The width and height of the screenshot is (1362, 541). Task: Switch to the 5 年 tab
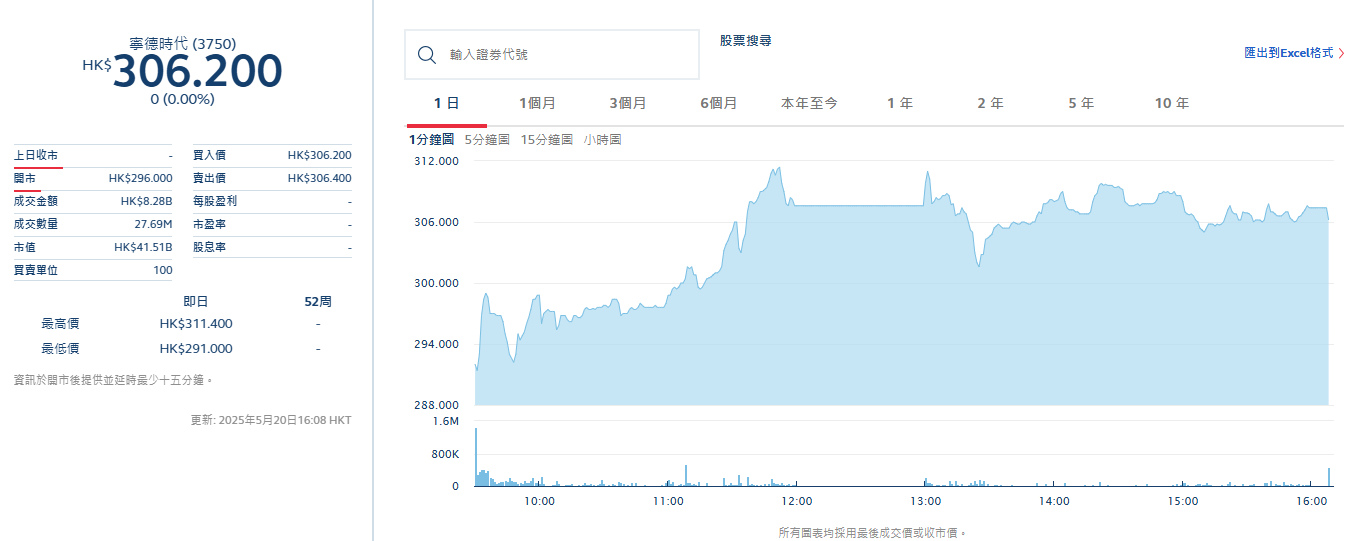click(x=1080, y=103)
